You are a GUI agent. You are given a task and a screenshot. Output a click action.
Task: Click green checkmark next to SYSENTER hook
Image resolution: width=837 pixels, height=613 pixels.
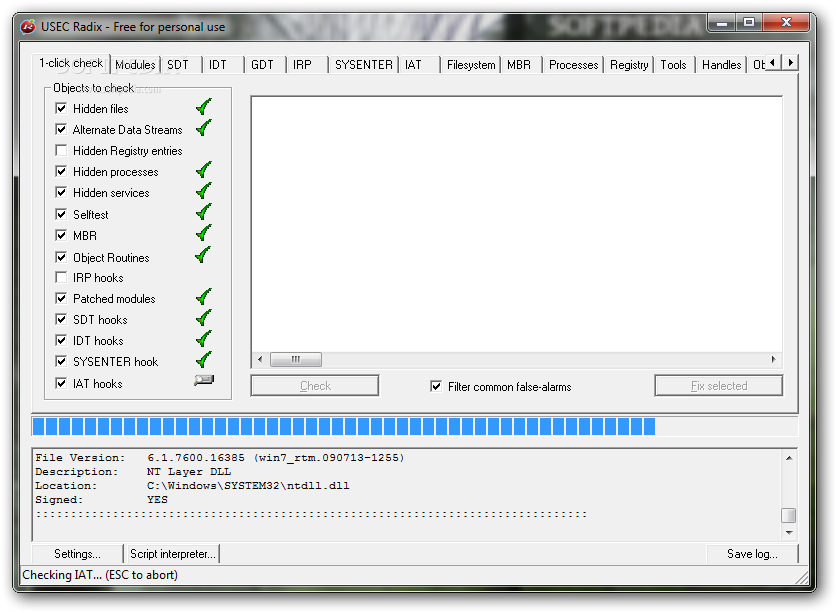[203, 360]
